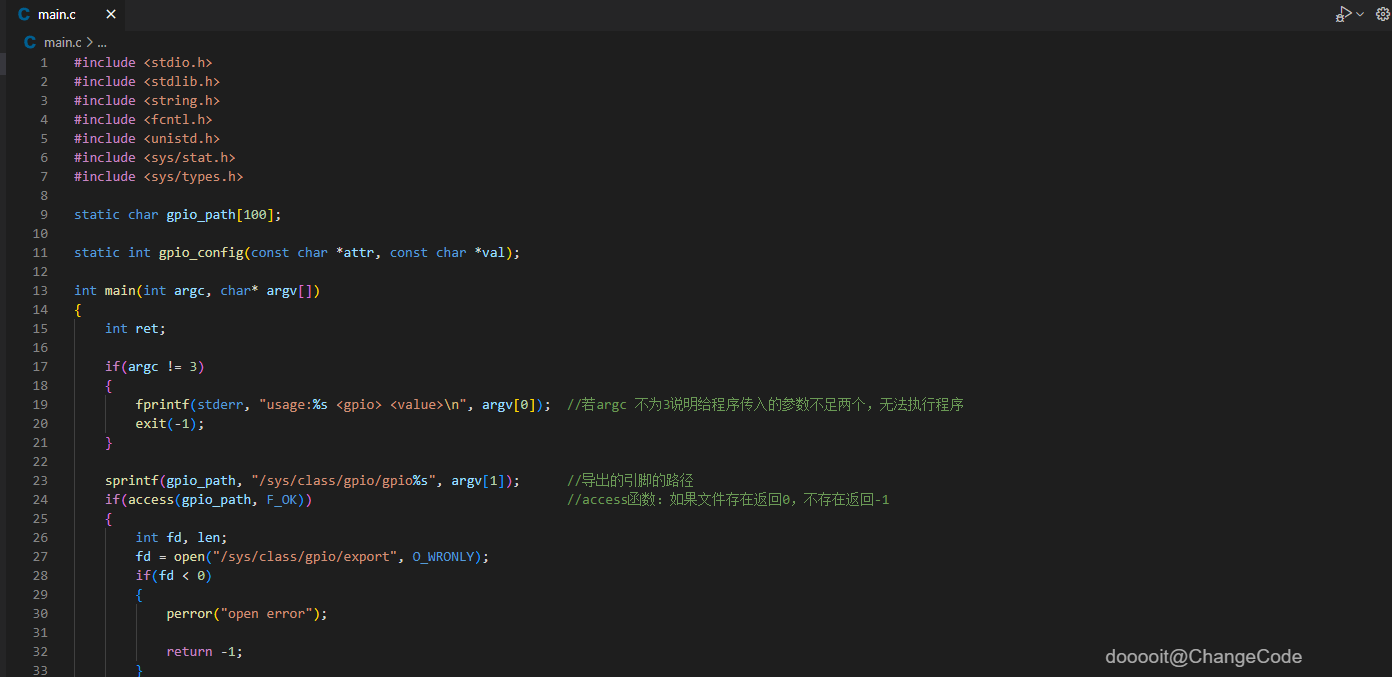
Task: Click the C file icon in the main.c tab
Action: click(24, 14)
